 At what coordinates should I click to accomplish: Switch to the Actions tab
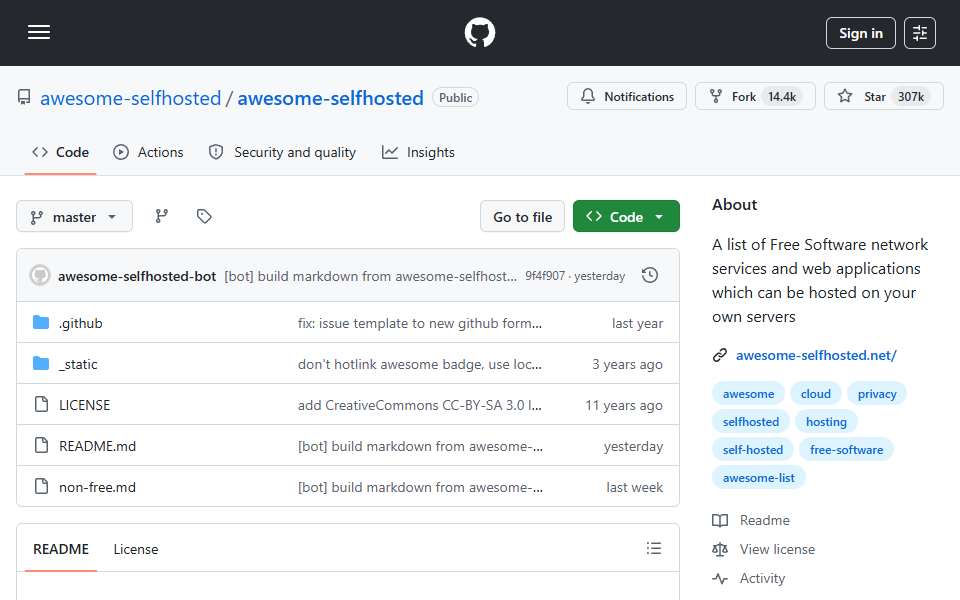[148, 152]
